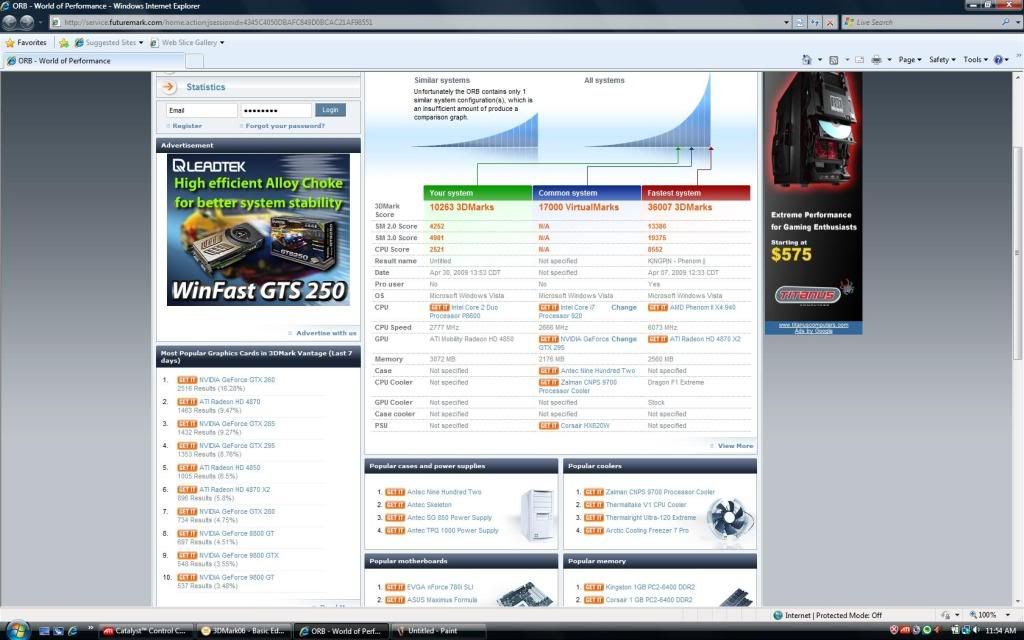Image resolution: width=1024 pixels, height=640 pixels.
Task: Open a new blank browser tab
Action: (195, 61)
